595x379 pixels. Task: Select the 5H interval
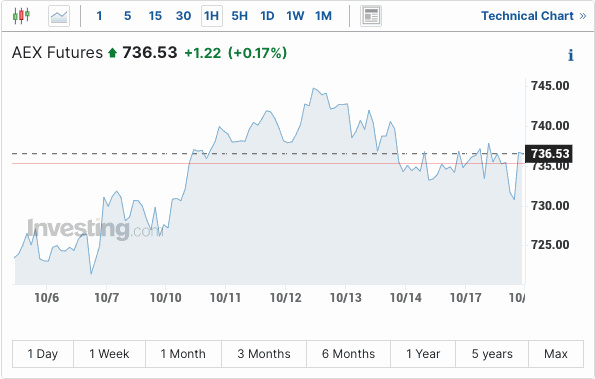coord(239,16)
